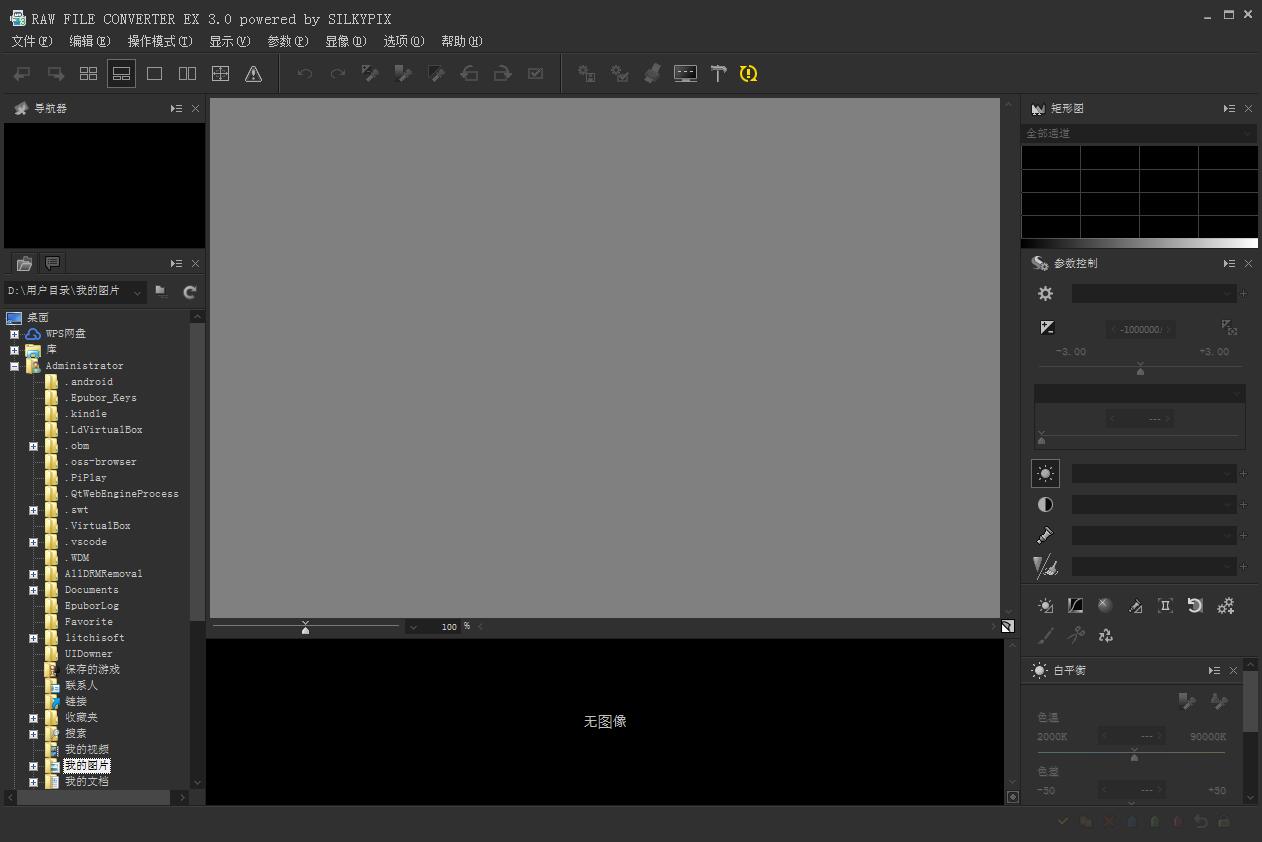Open the 参数 menu
Image resolution: width=1262 pixels, height=842 pixels.
pos(287,41)
